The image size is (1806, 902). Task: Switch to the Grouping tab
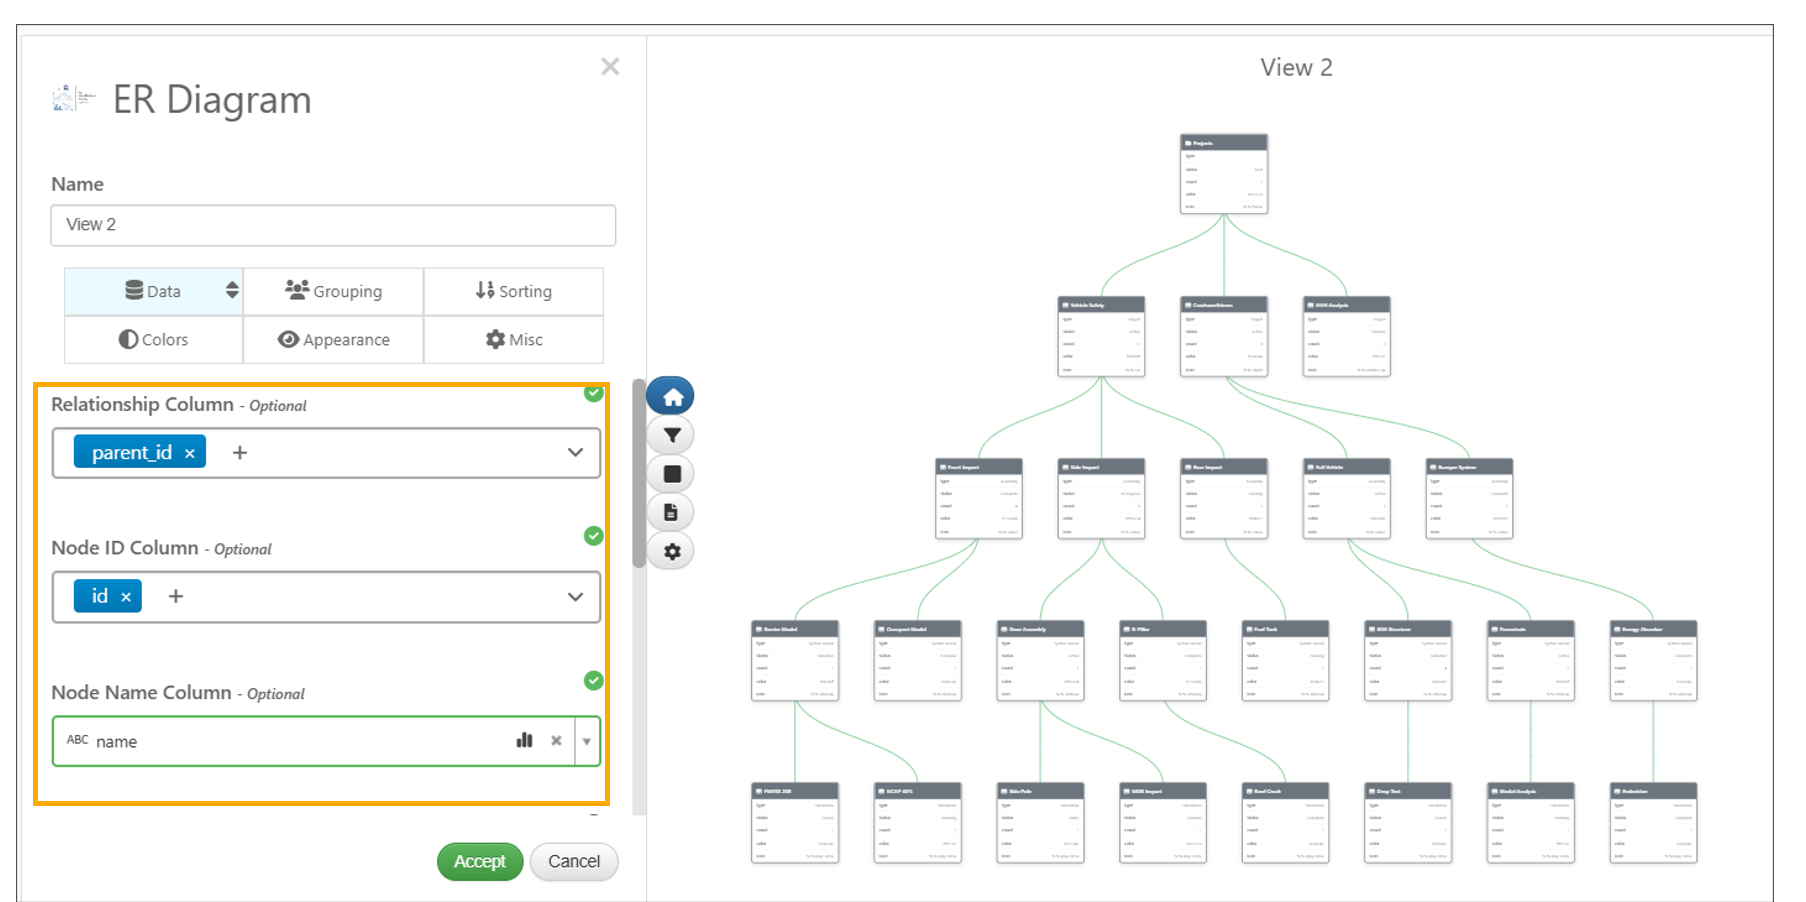333,291
